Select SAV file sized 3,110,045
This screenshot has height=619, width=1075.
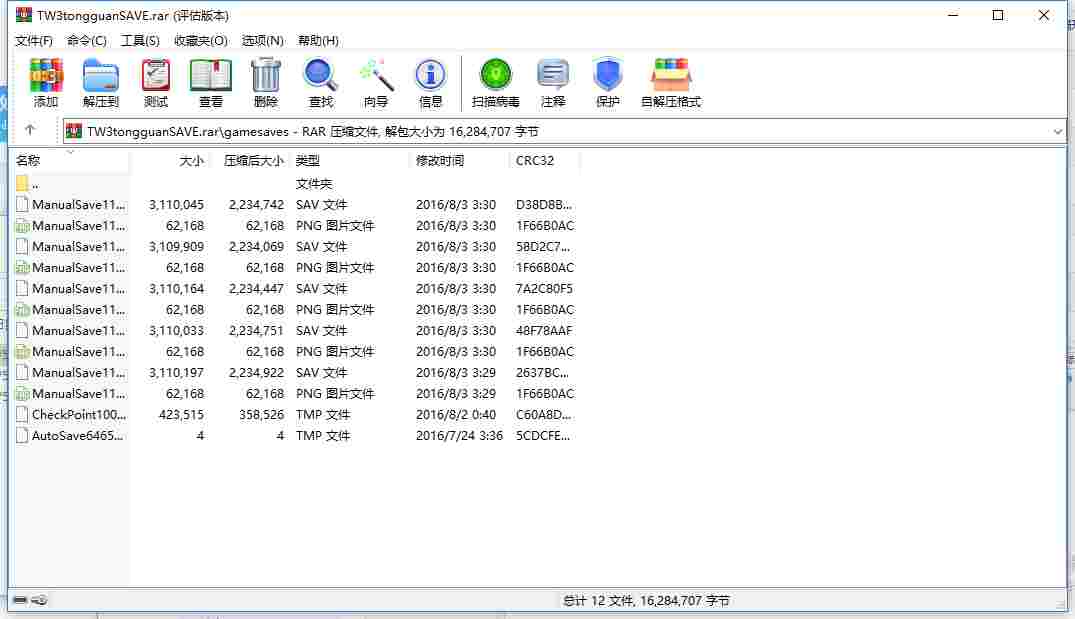tap(295, 205)
